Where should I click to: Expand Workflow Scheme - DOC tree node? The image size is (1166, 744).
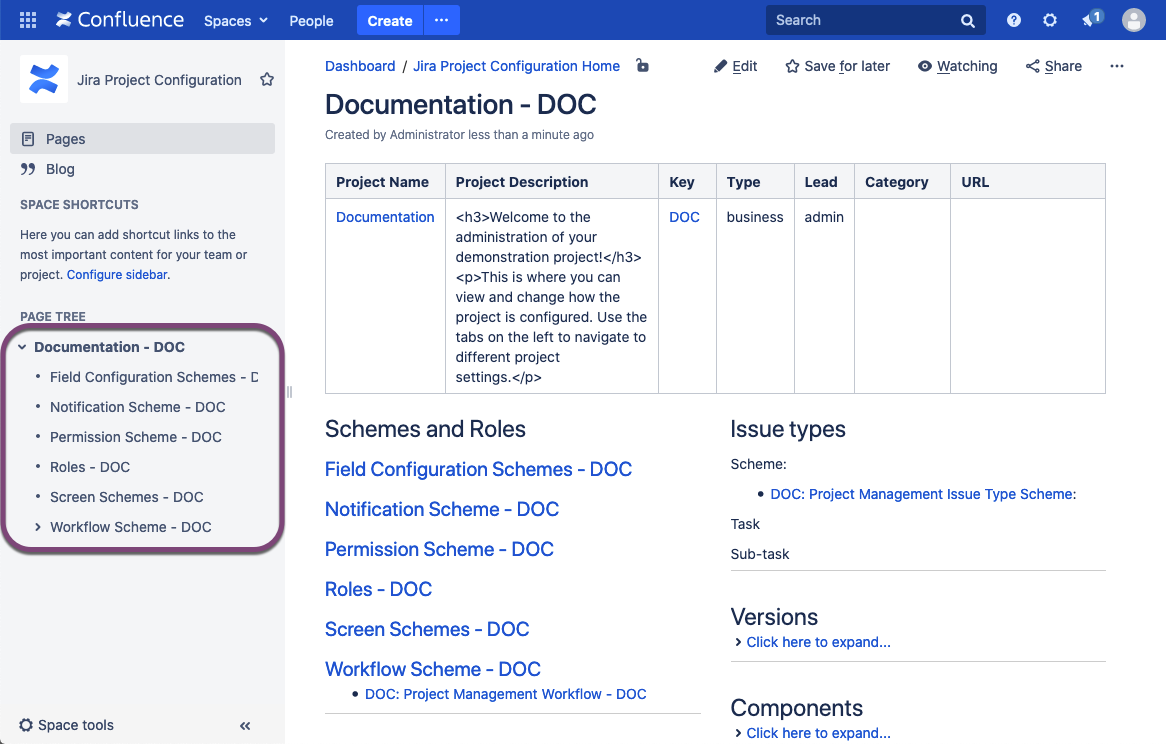pyautogui.click(x=37, y=527)
